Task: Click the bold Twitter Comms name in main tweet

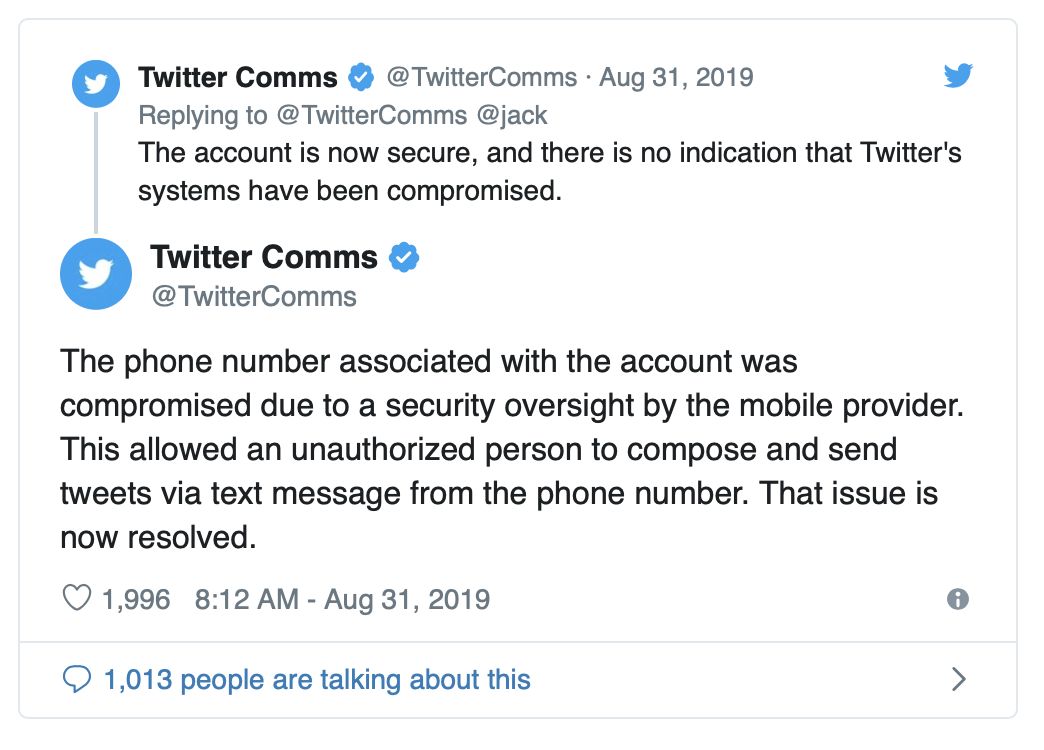Action: 264,257
